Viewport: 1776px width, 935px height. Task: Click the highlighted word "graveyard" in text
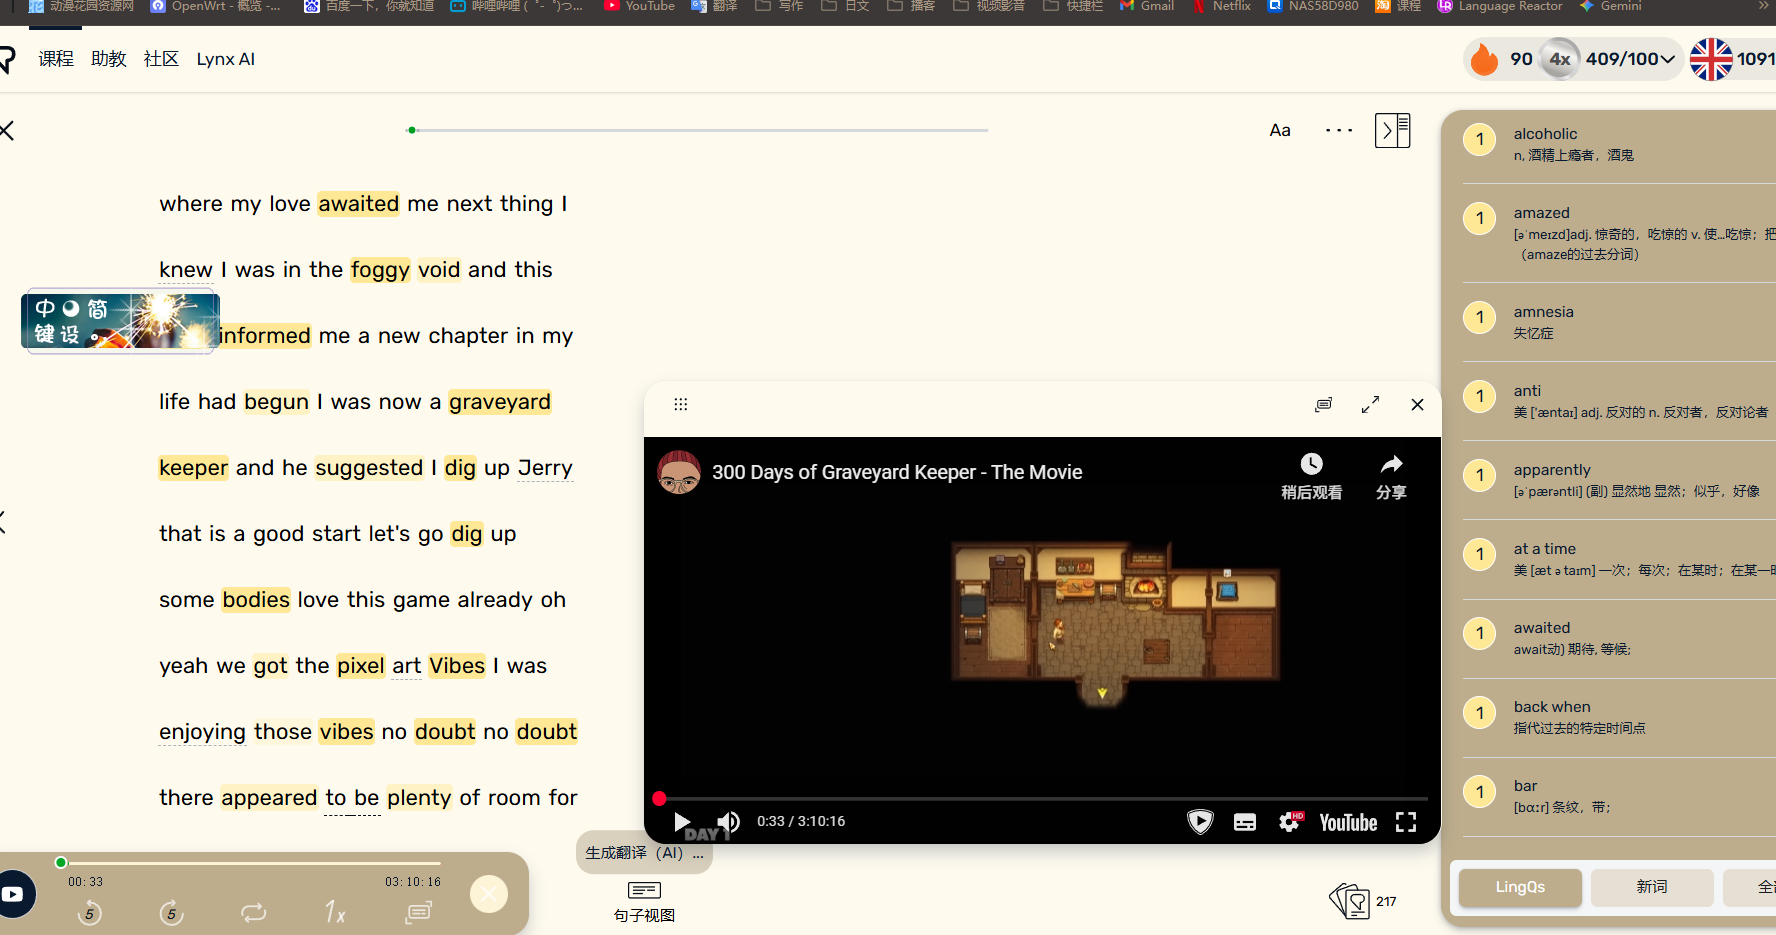click(x=500, y=402)
